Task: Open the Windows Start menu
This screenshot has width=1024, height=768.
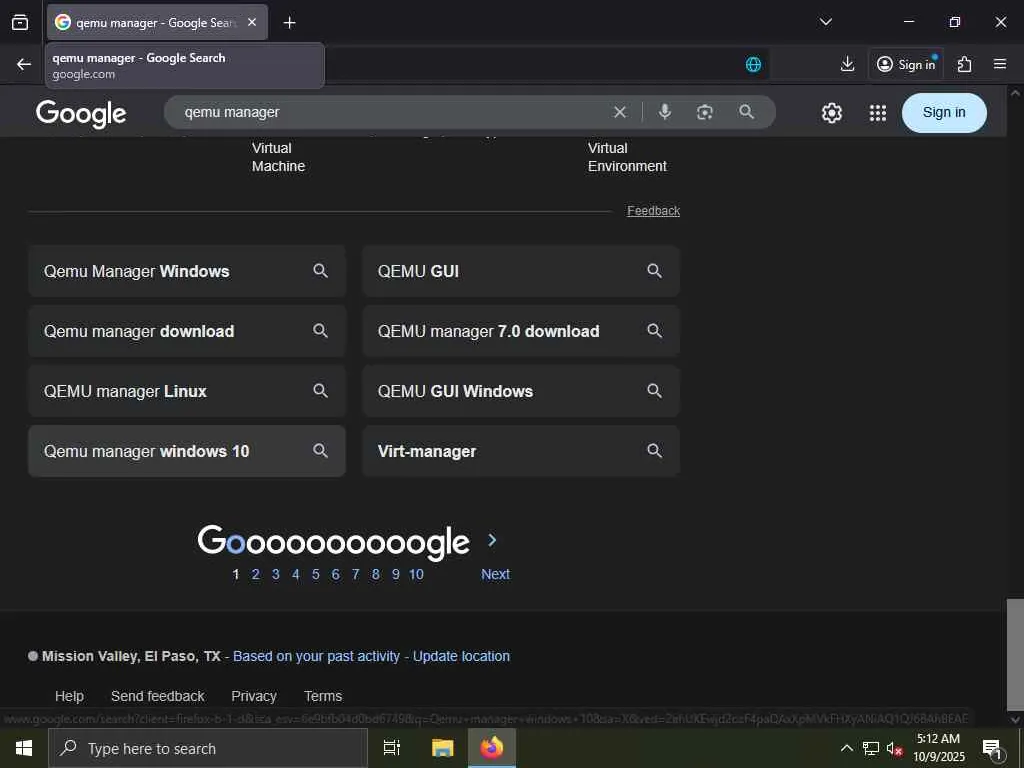Action: tap(24, 748)
